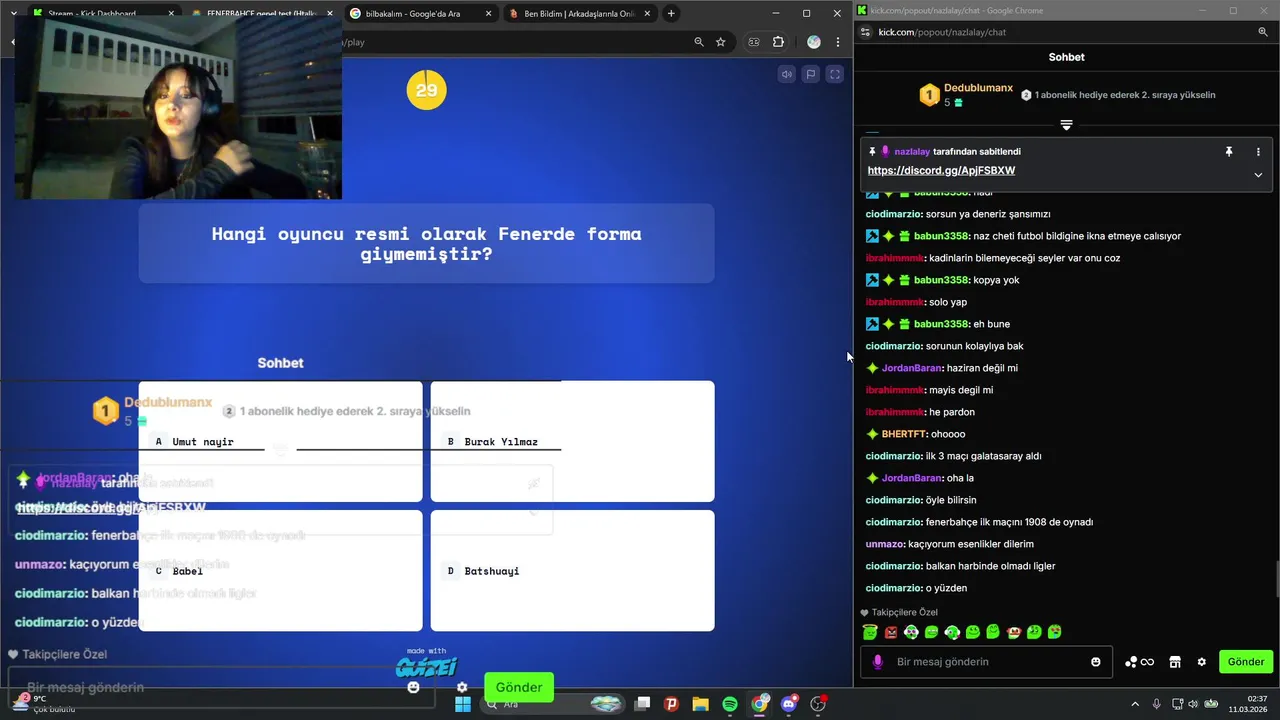The width and height of the screenshot is (1280, 720).
Task: Open the volume control in system tray
Action: [x=1195, y=704]
